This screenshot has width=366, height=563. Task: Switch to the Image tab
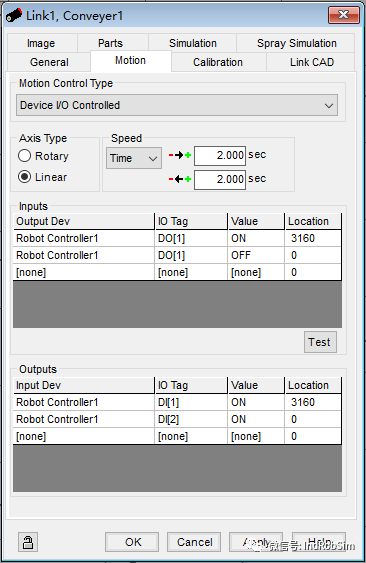(x=41, y=43)
